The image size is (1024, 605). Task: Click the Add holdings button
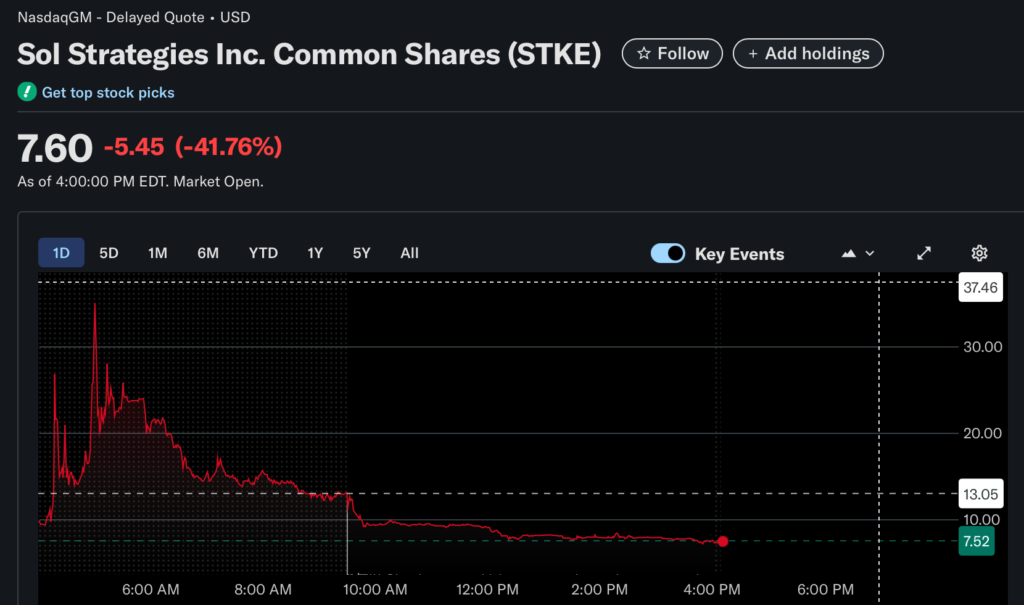point(808,54)
